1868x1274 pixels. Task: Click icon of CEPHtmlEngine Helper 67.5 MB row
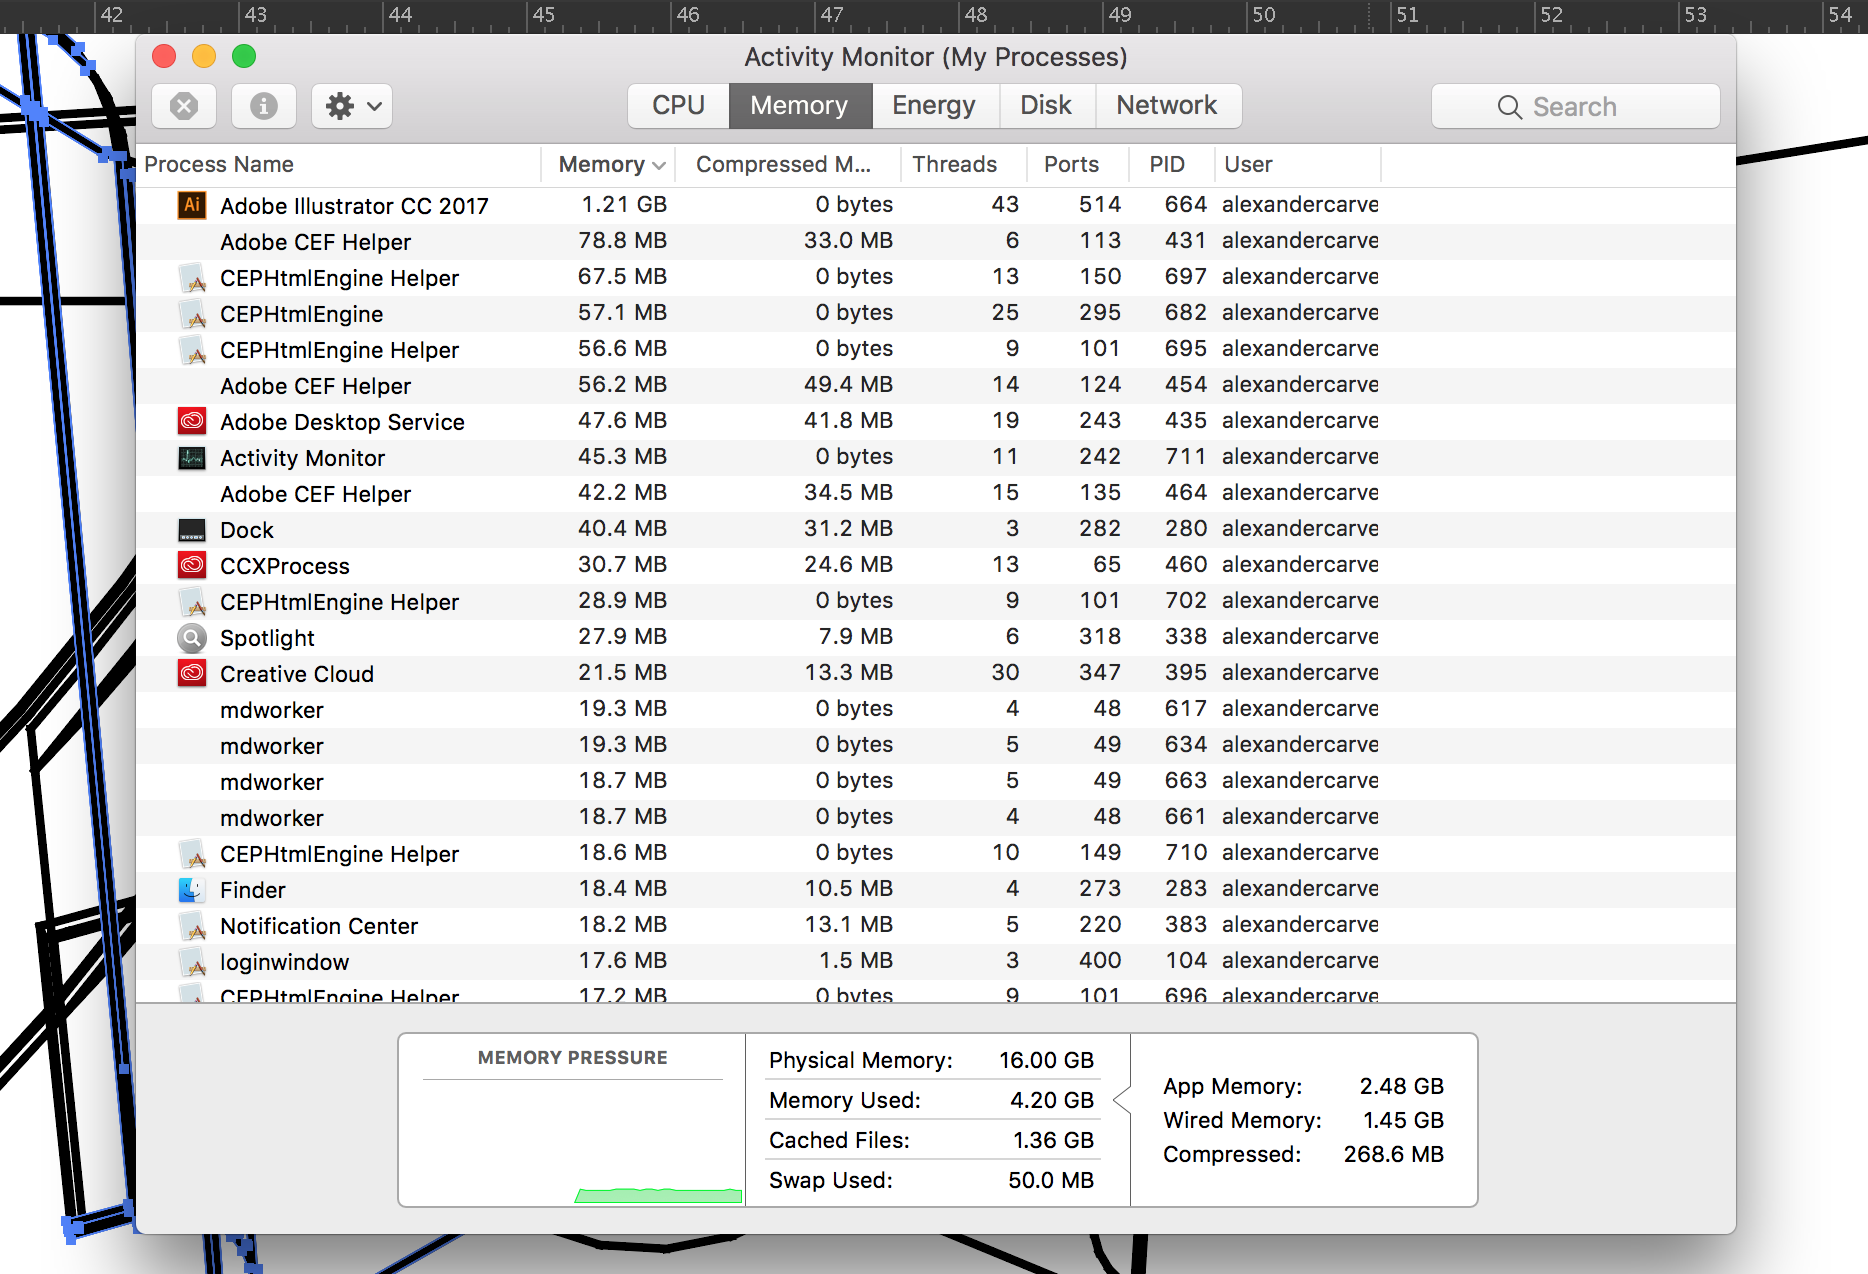pos(192,277)
